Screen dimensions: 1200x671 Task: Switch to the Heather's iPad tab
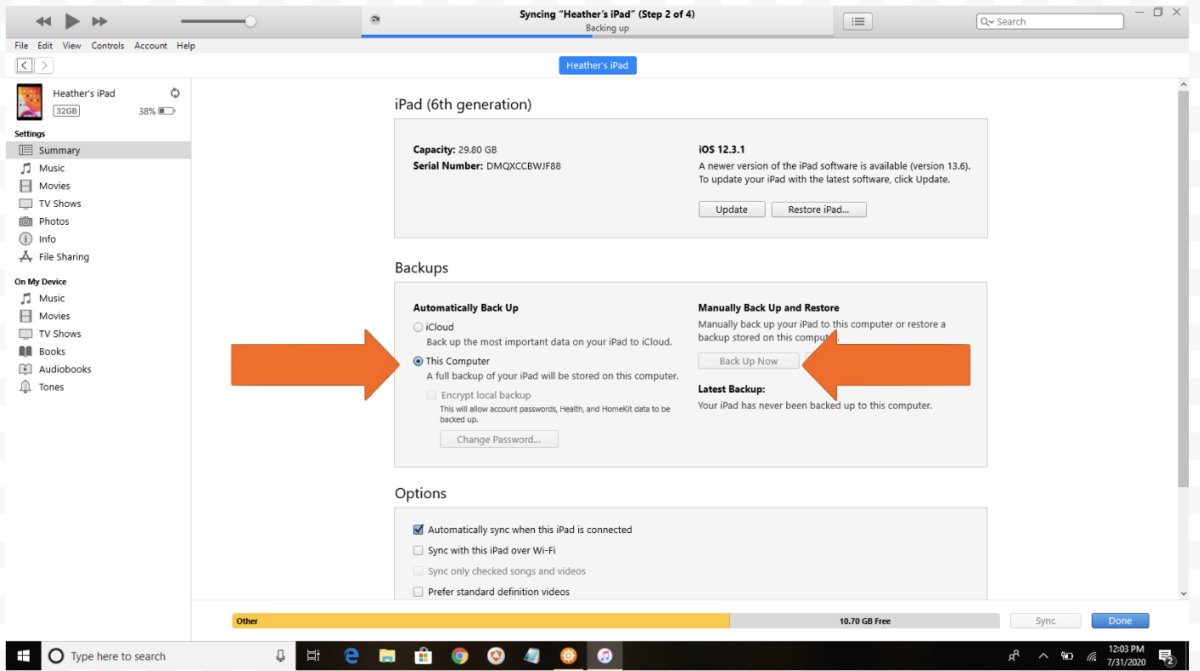coord(597,65)
